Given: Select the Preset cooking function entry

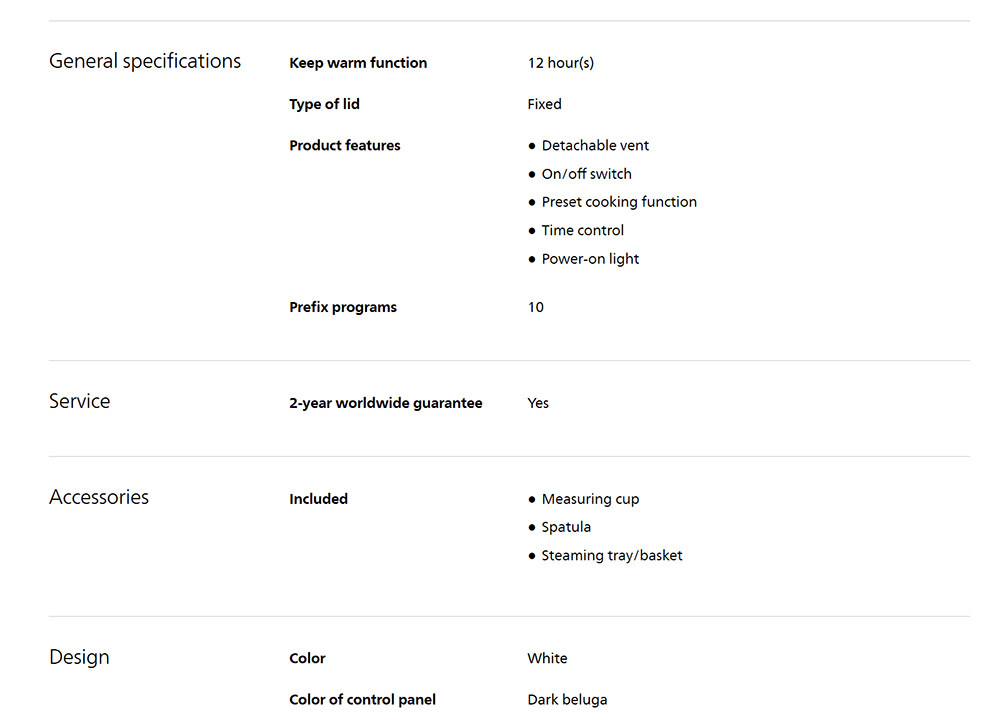Looking at the screenshot, I should (619, 202).
